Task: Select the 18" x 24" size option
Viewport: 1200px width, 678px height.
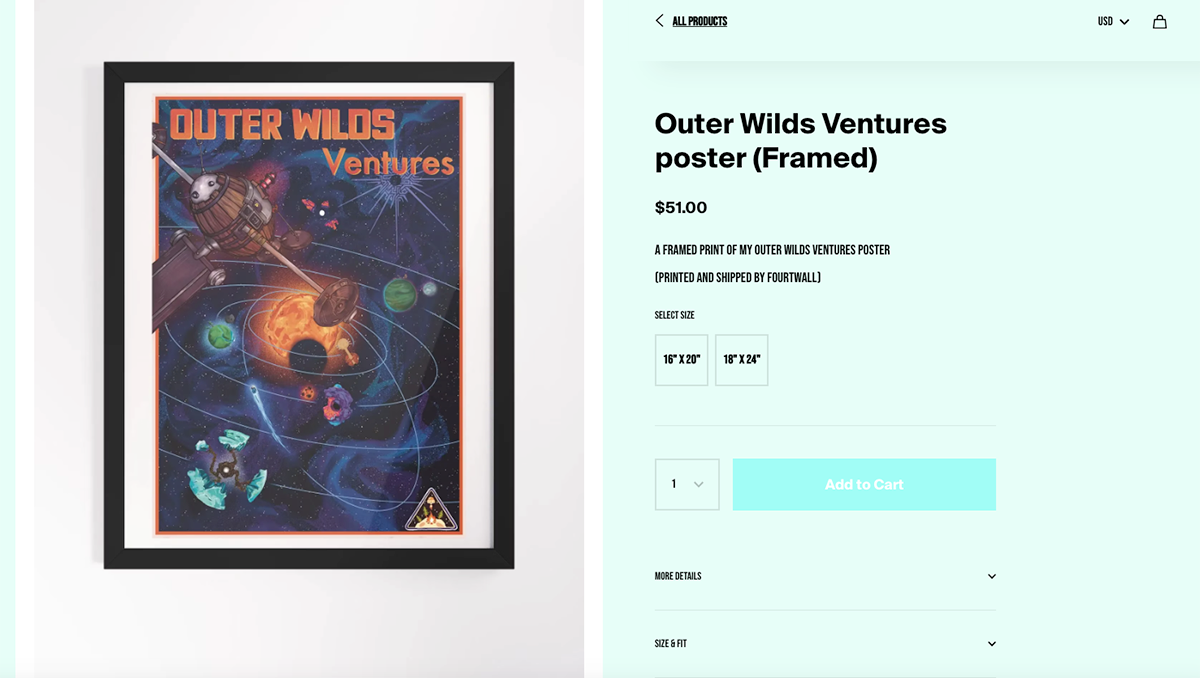Action: click(x=742, y=360)
